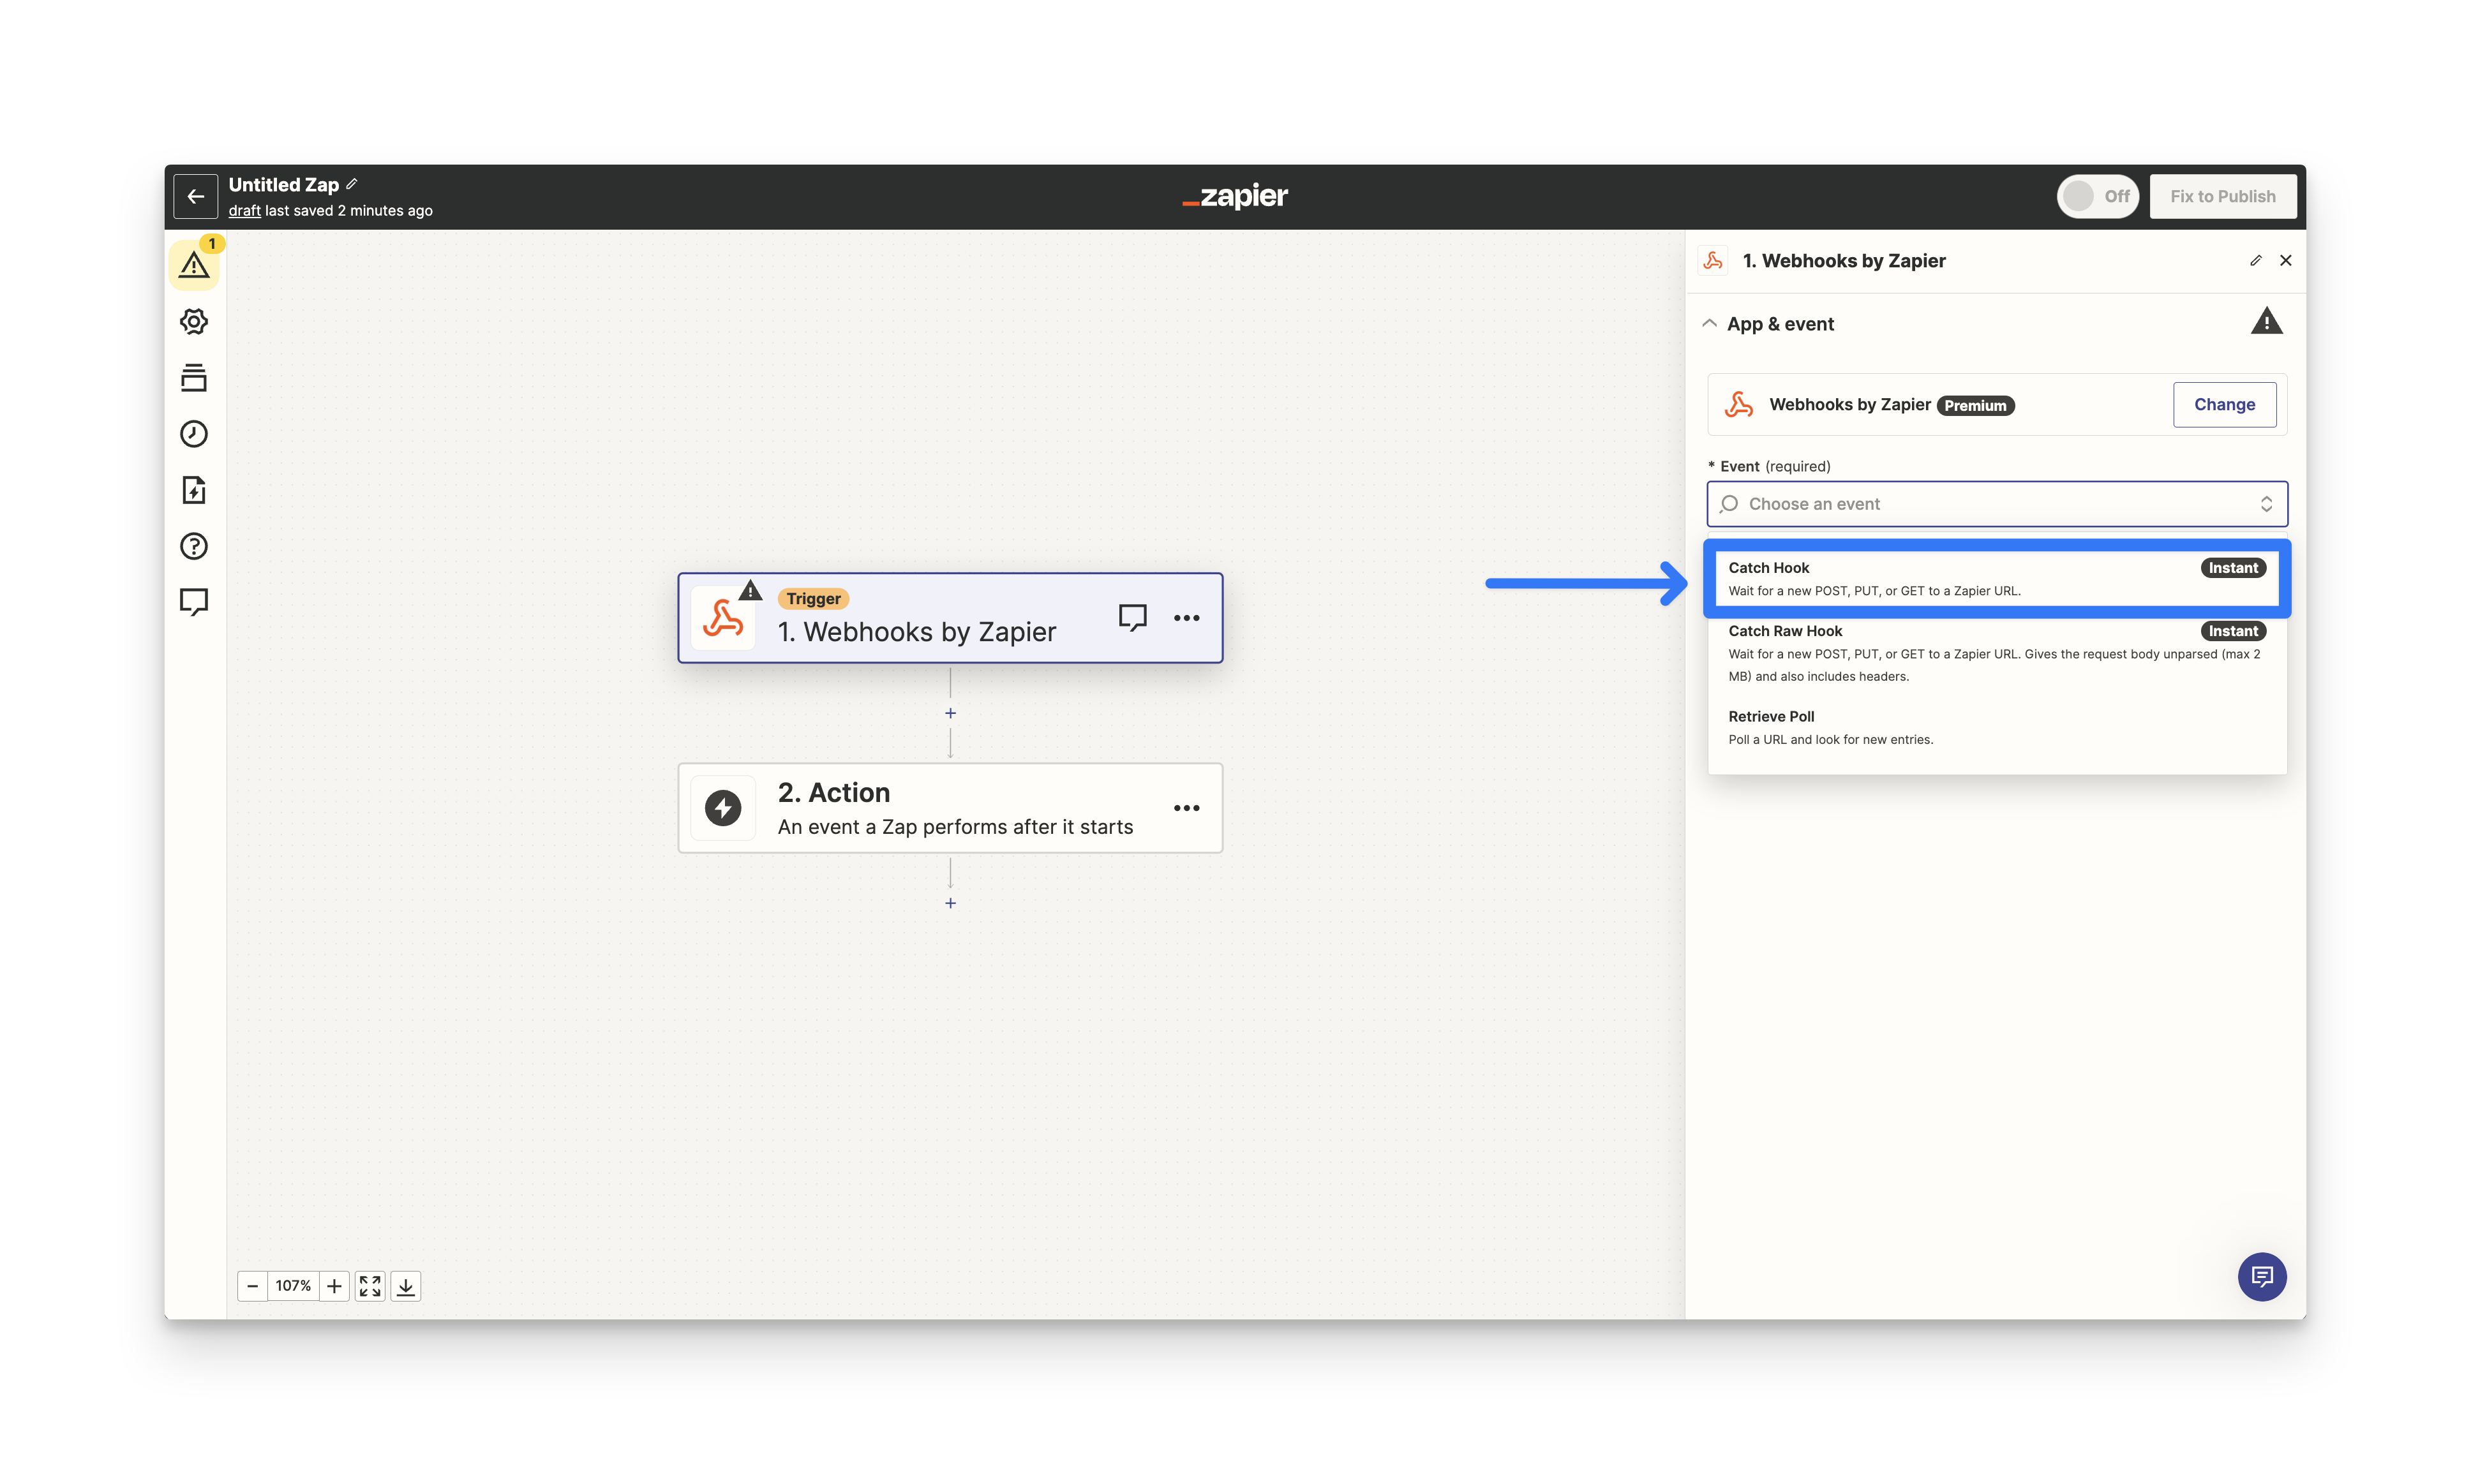Open Zap settings gear icon
Image resolution: width=2471 pixels, height=1484 pixels.
[194, 321]
